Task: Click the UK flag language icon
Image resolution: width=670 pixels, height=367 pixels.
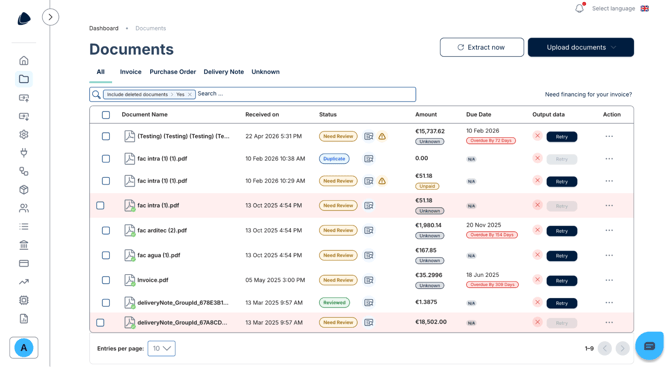Action: pos(644,9)
